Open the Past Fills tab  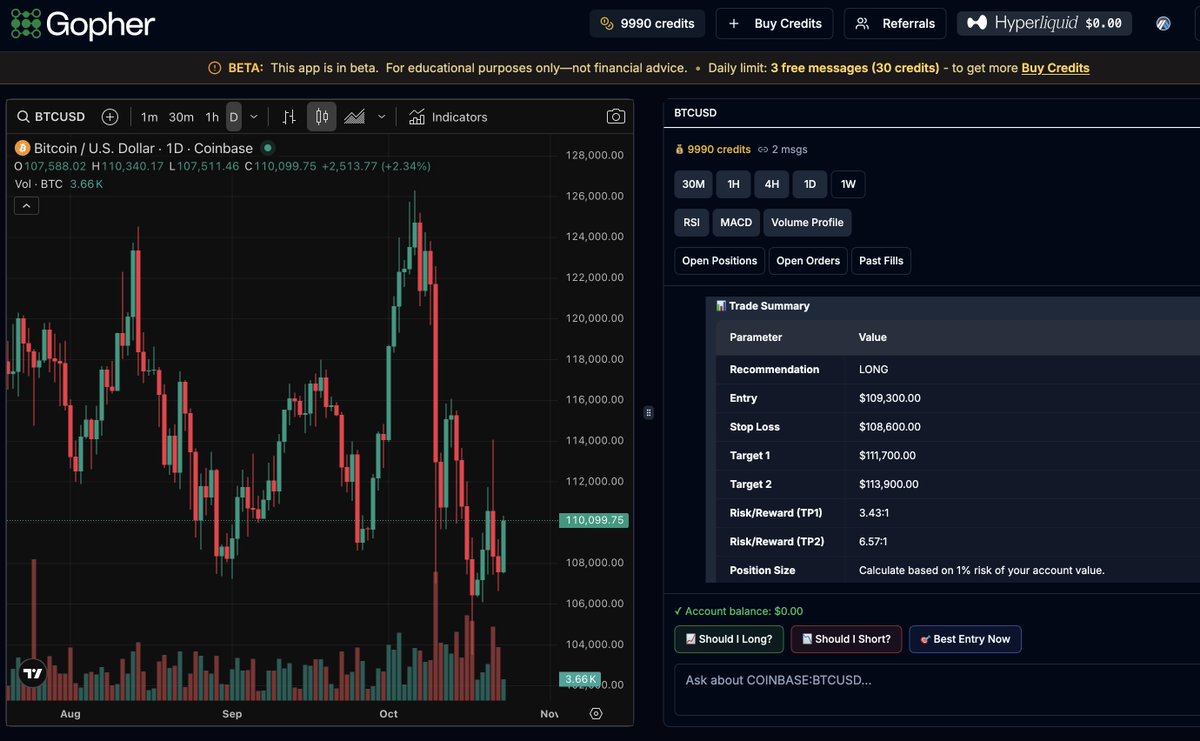point(881,261)
